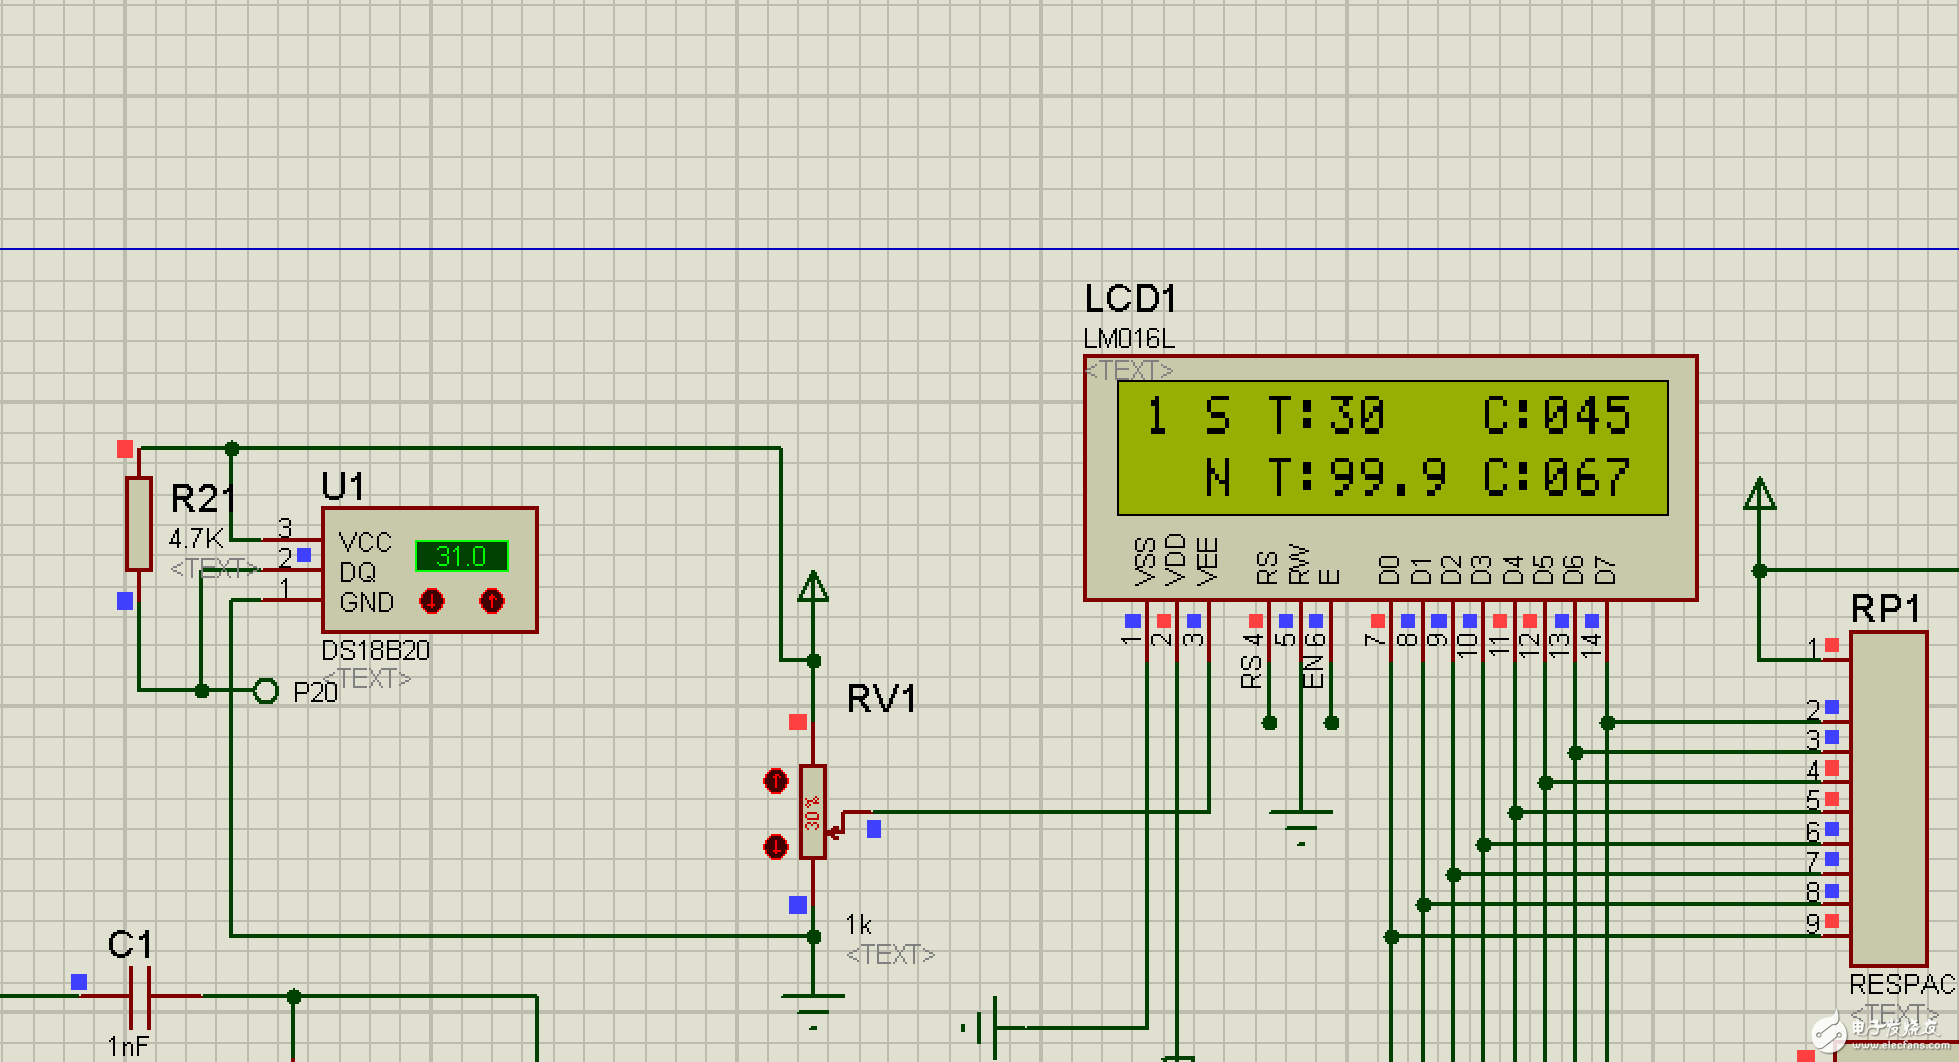Screen dimensions: 1959x1062
Task: Select the R21 reference label
Action: (203, 498)
